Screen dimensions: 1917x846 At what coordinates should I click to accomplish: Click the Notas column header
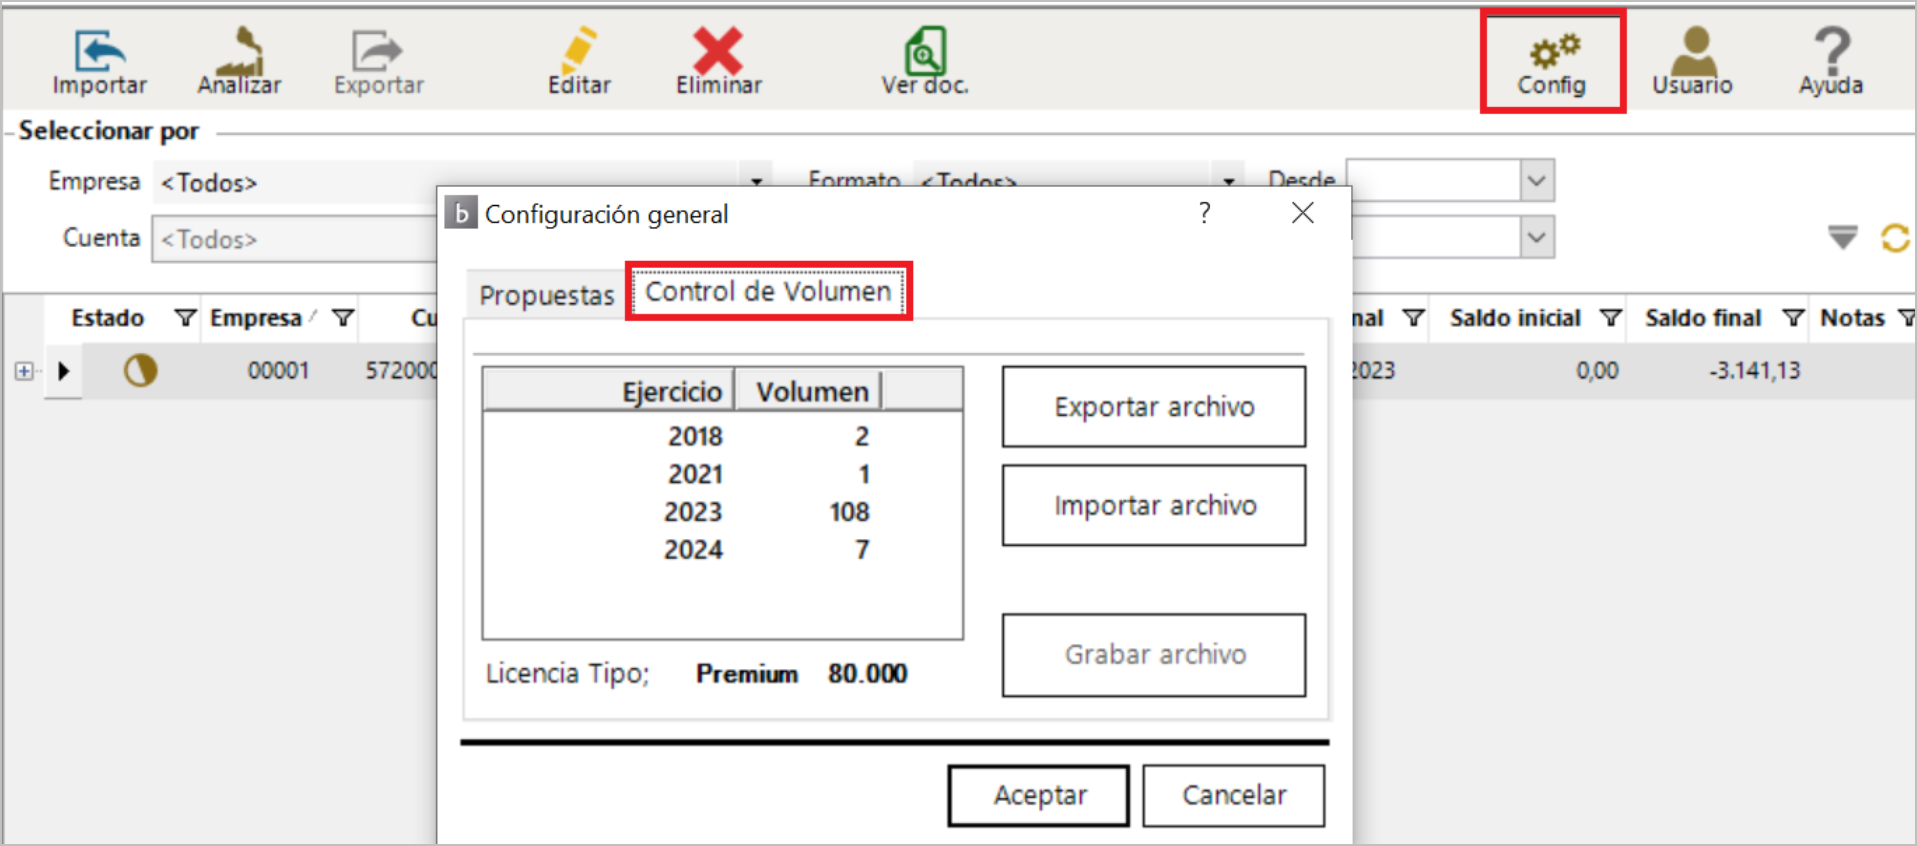click(1852, 318)
